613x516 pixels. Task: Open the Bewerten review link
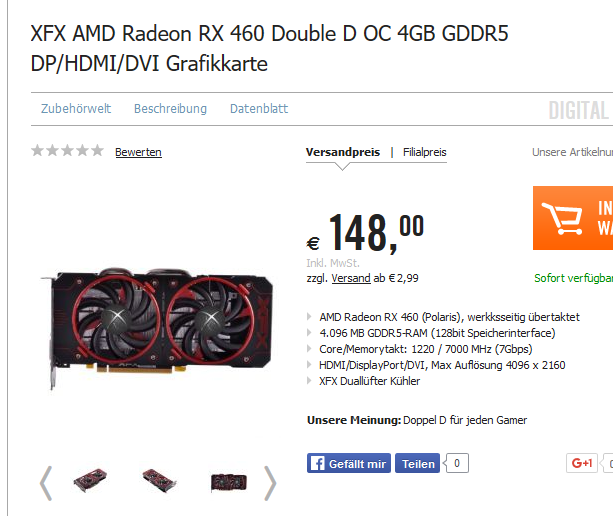coord(138,152)
